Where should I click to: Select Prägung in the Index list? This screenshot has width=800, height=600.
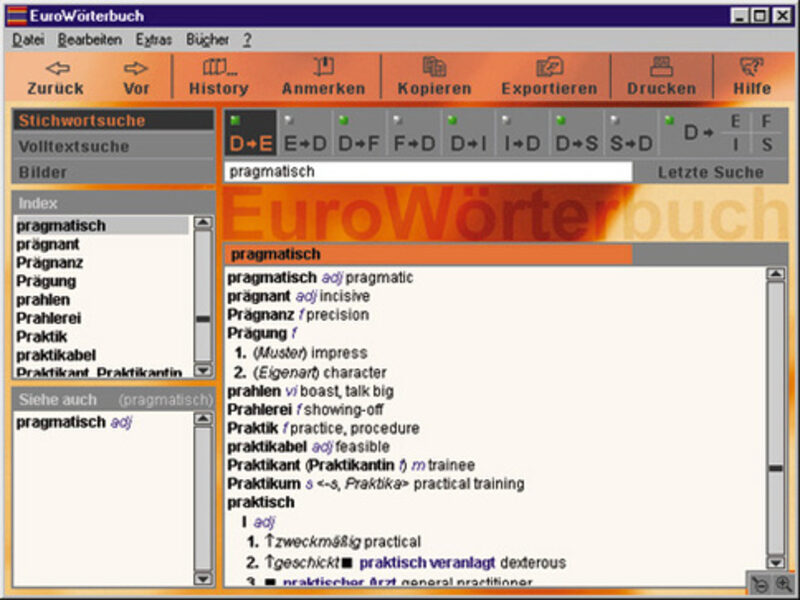46,281
